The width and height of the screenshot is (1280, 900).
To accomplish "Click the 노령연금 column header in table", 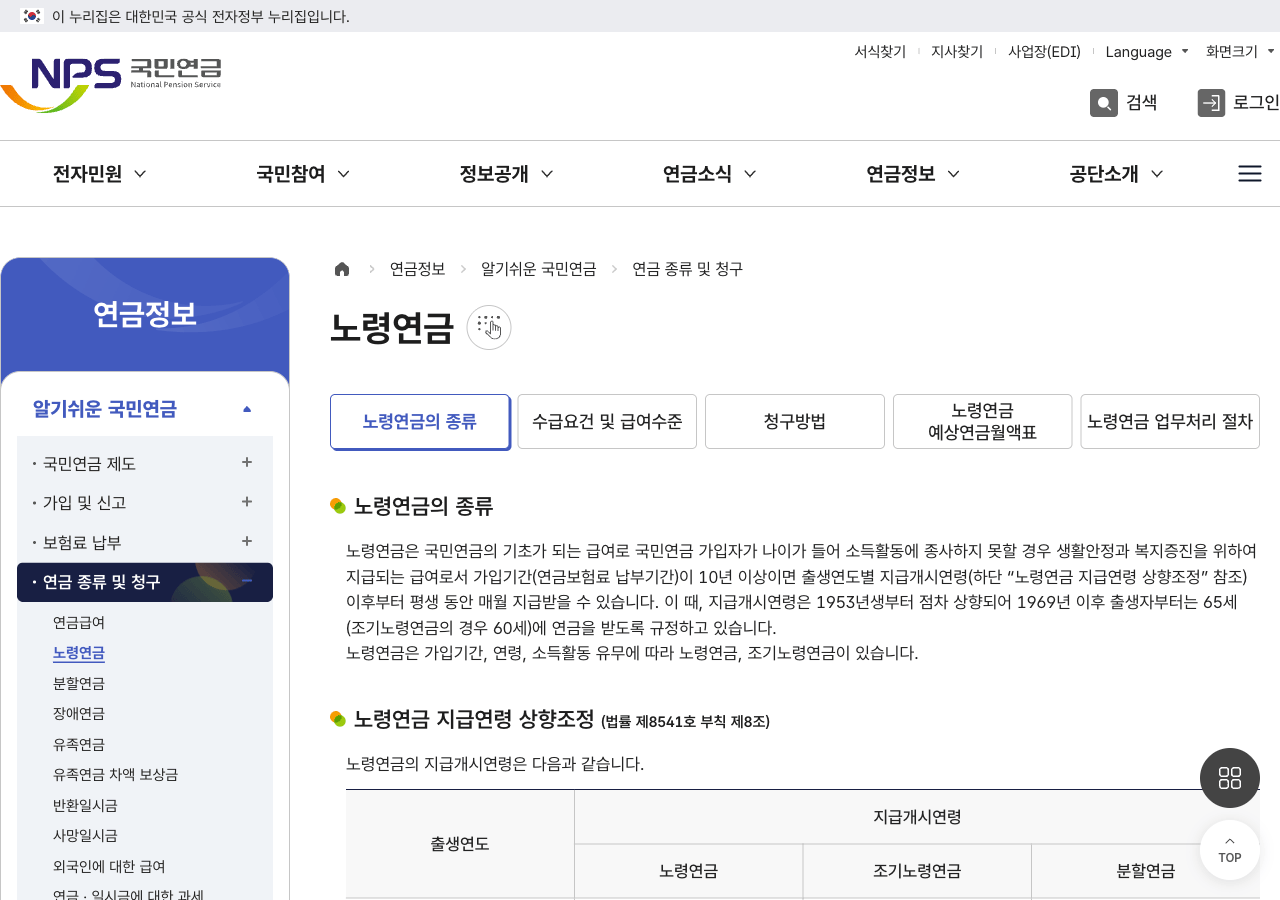I will coord(688,871).
